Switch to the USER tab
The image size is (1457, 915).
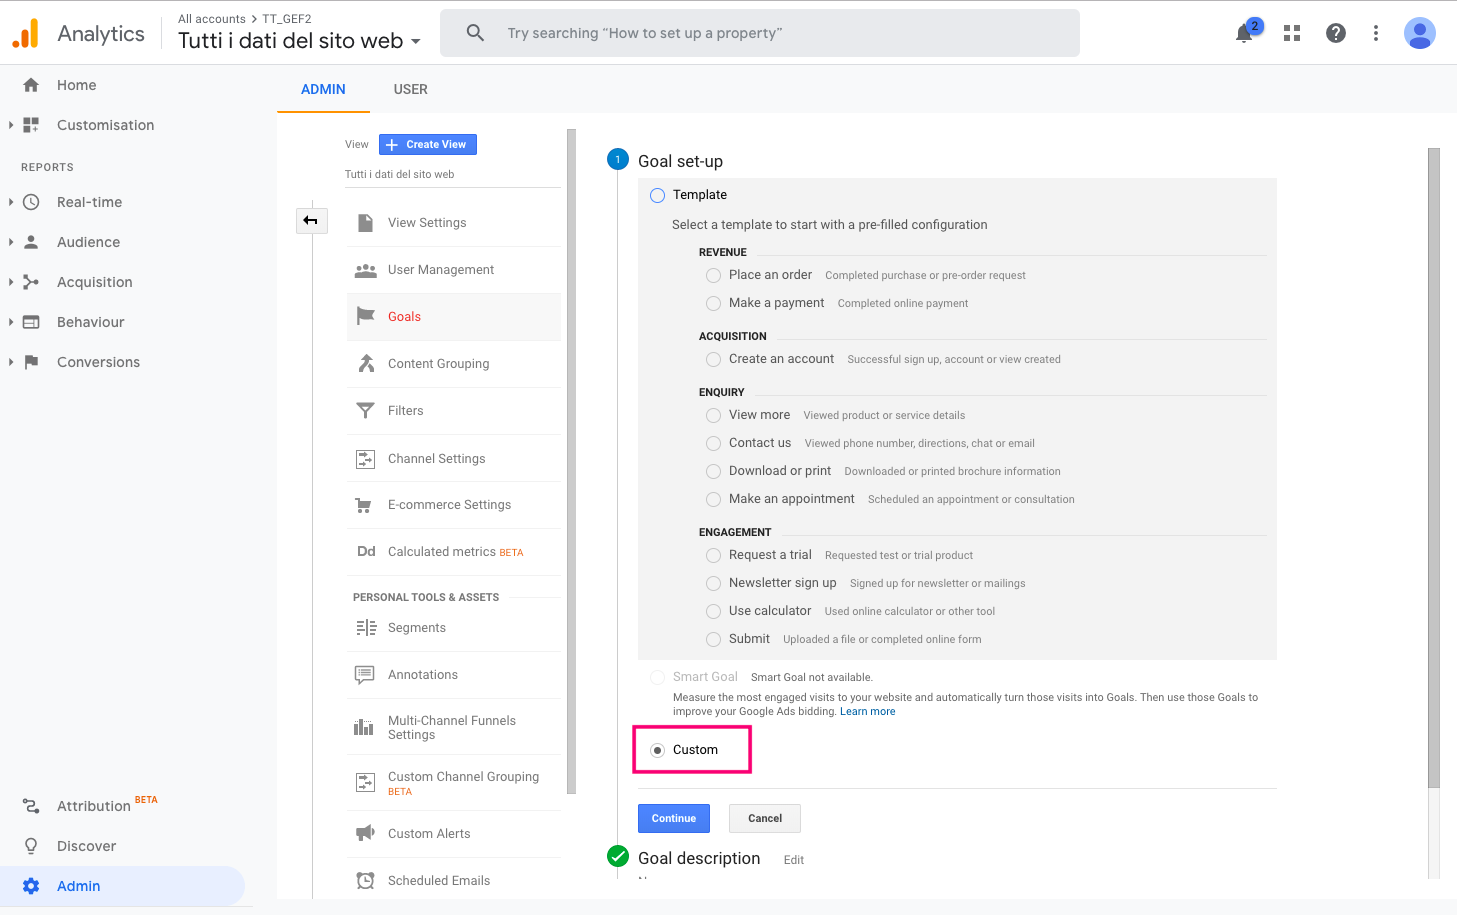click(x=410, y=89)
